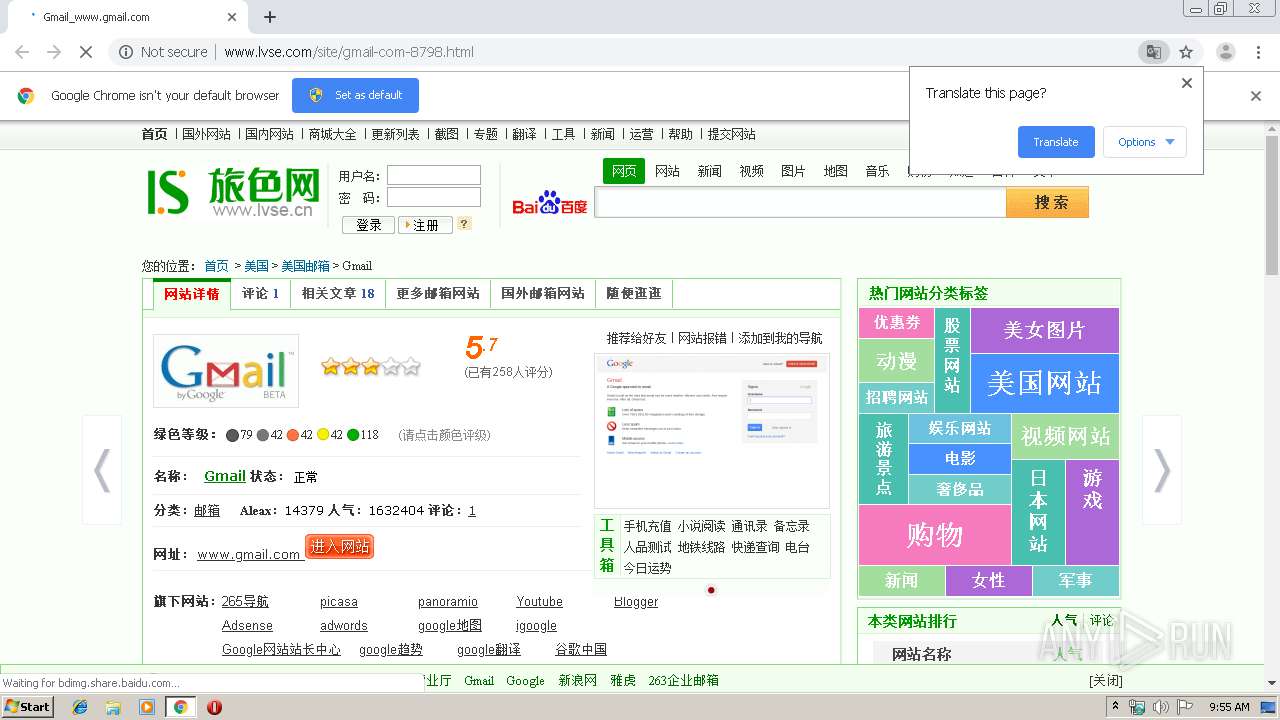Screen dimensions: 1280x720
Task: Click the Translate button
Action: (1056, 142)
